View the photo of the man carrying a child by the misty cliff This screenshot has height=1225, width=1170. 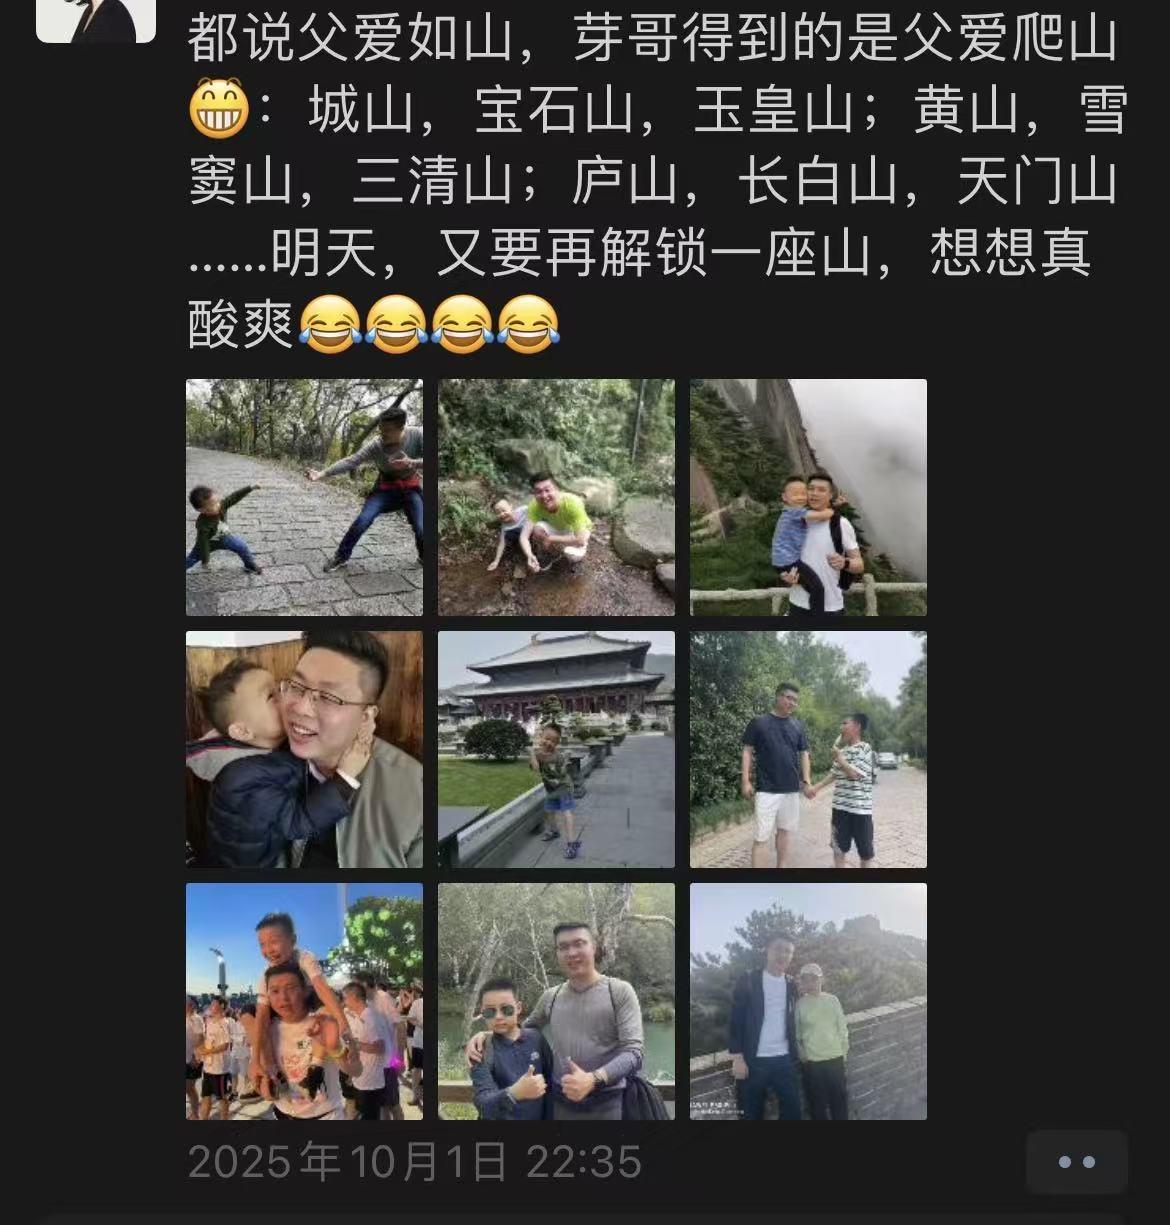click(x=808, y=497)
